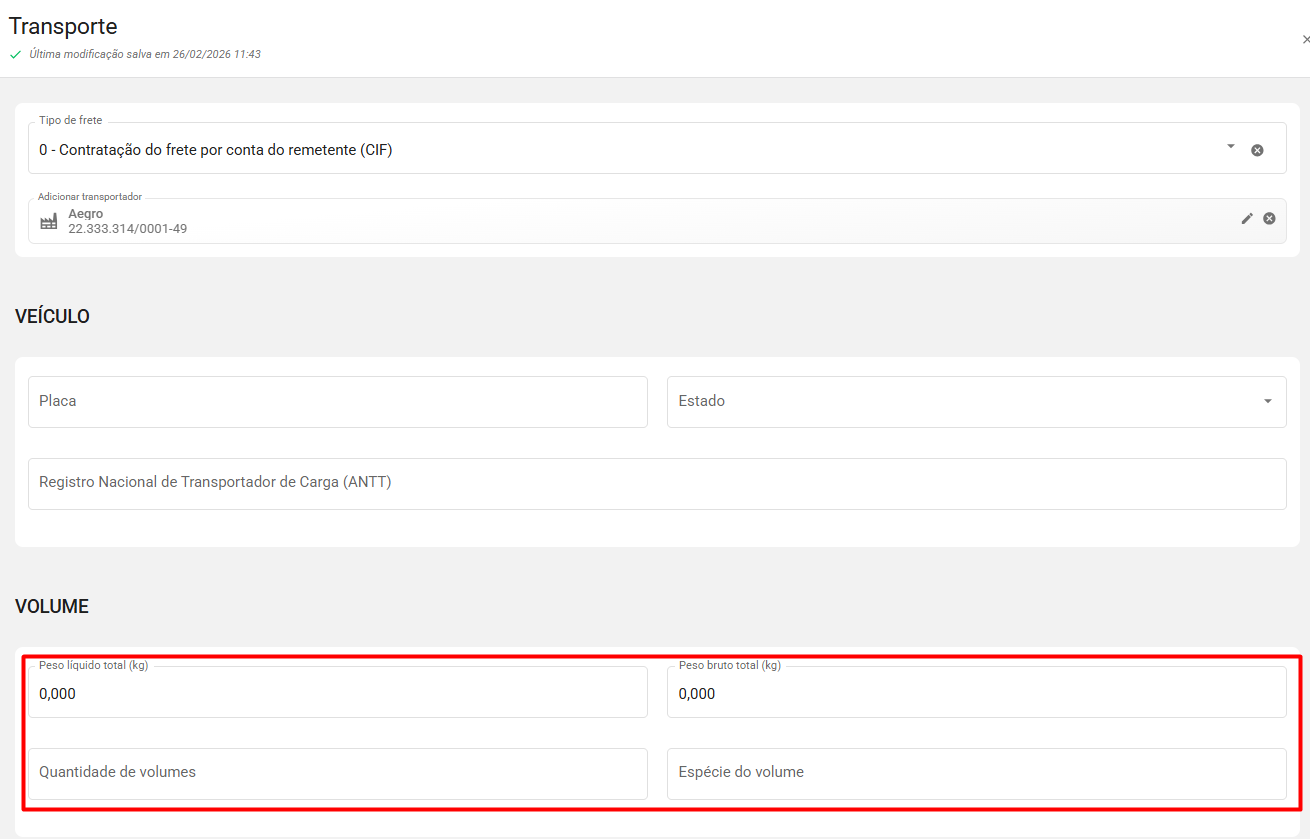Click the Última modificação salva text
The height and width of the screenshot is (839, 1310).
click(x=145, y=54)
